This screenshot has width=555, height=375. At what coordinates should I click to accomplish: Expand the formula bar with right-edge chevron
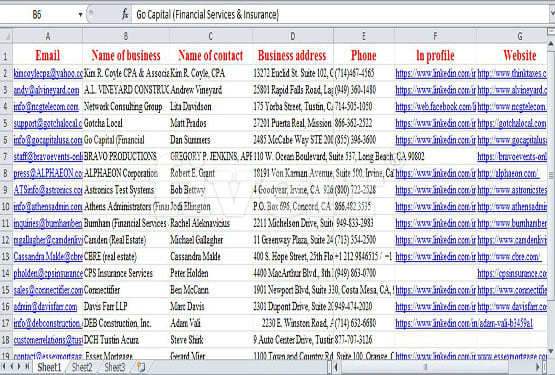click(552, 14)
